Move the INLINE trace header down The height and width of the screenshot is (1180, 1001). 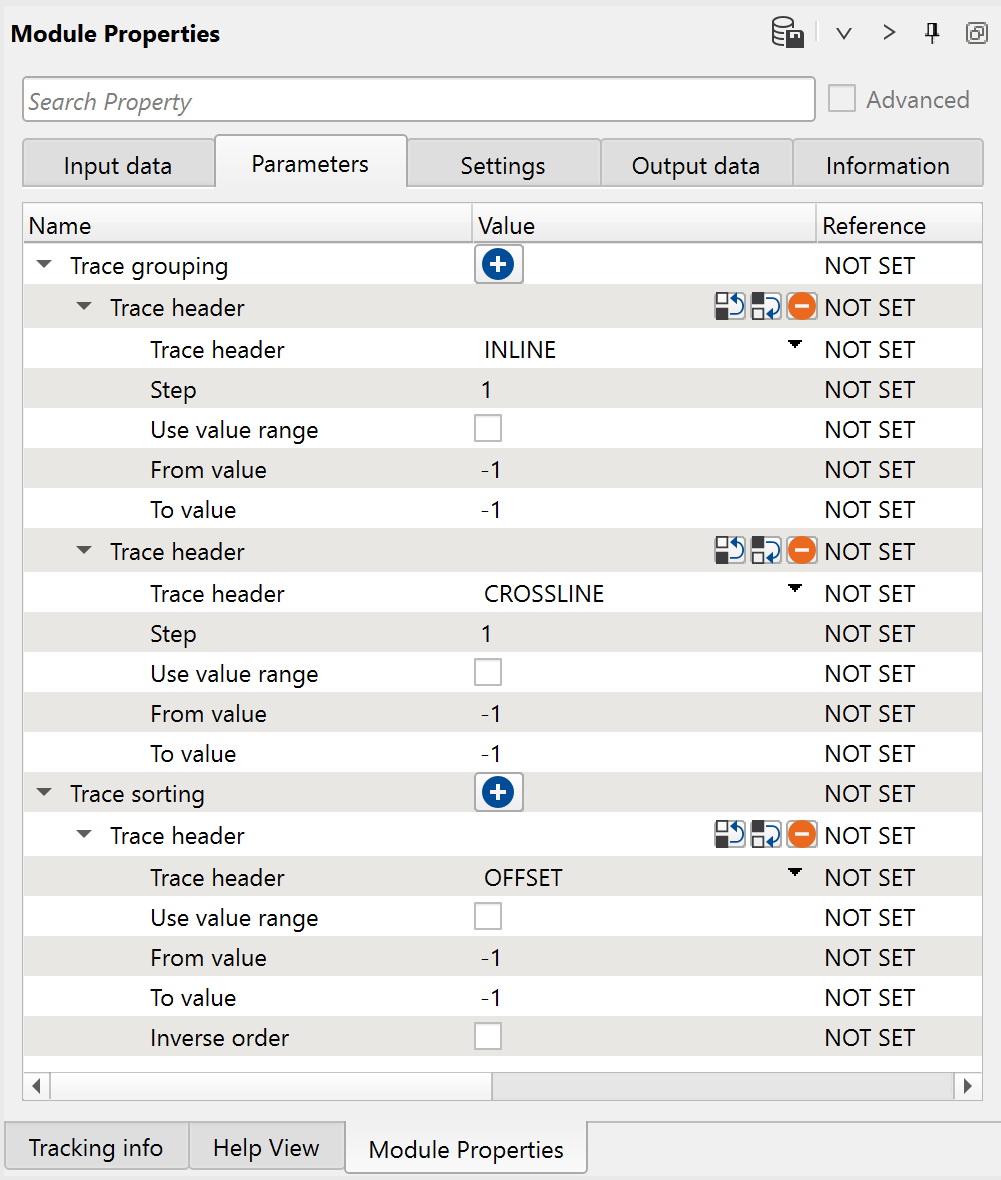[766, 306]
